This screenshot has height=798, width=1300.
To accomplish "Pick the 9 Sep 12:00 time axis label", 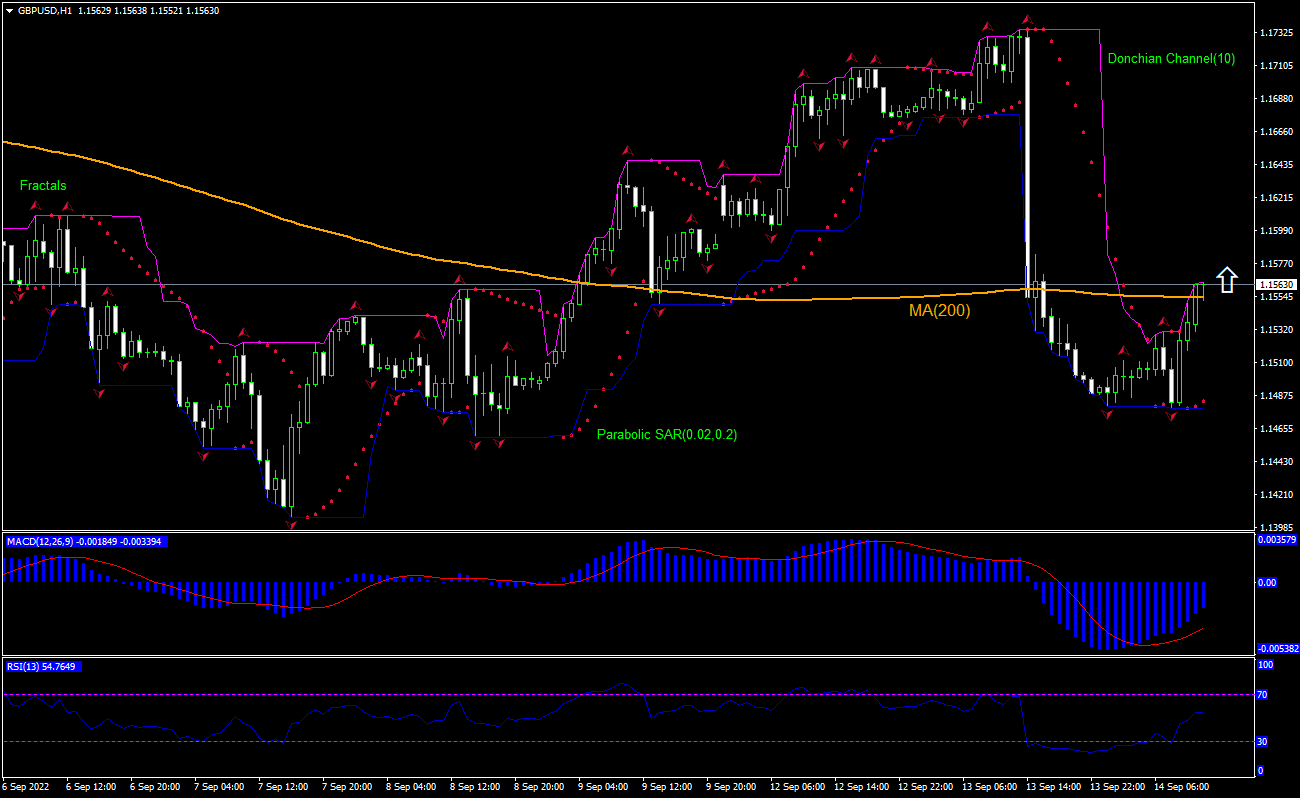I will tap(669, 787).
